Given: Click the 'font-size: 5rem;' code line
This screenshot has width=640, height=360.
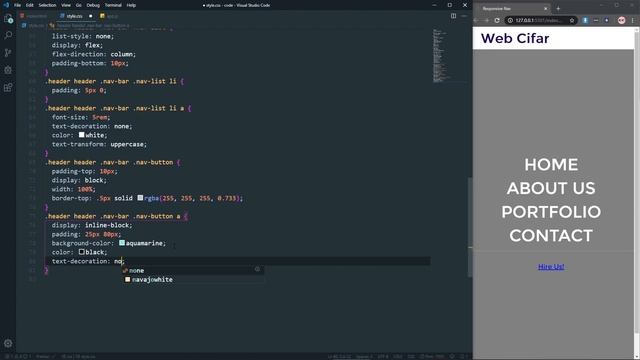Looking at the screenshot, I should (x=81, y=117).
